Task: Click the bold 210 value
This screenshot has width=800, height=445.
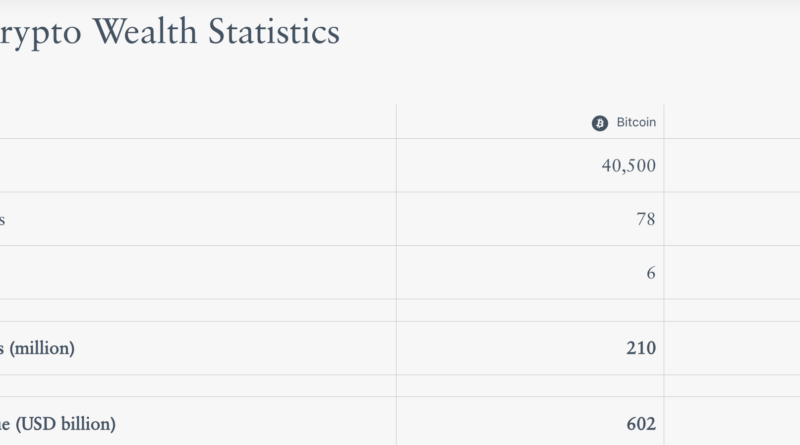Action: tap(641, 348)
